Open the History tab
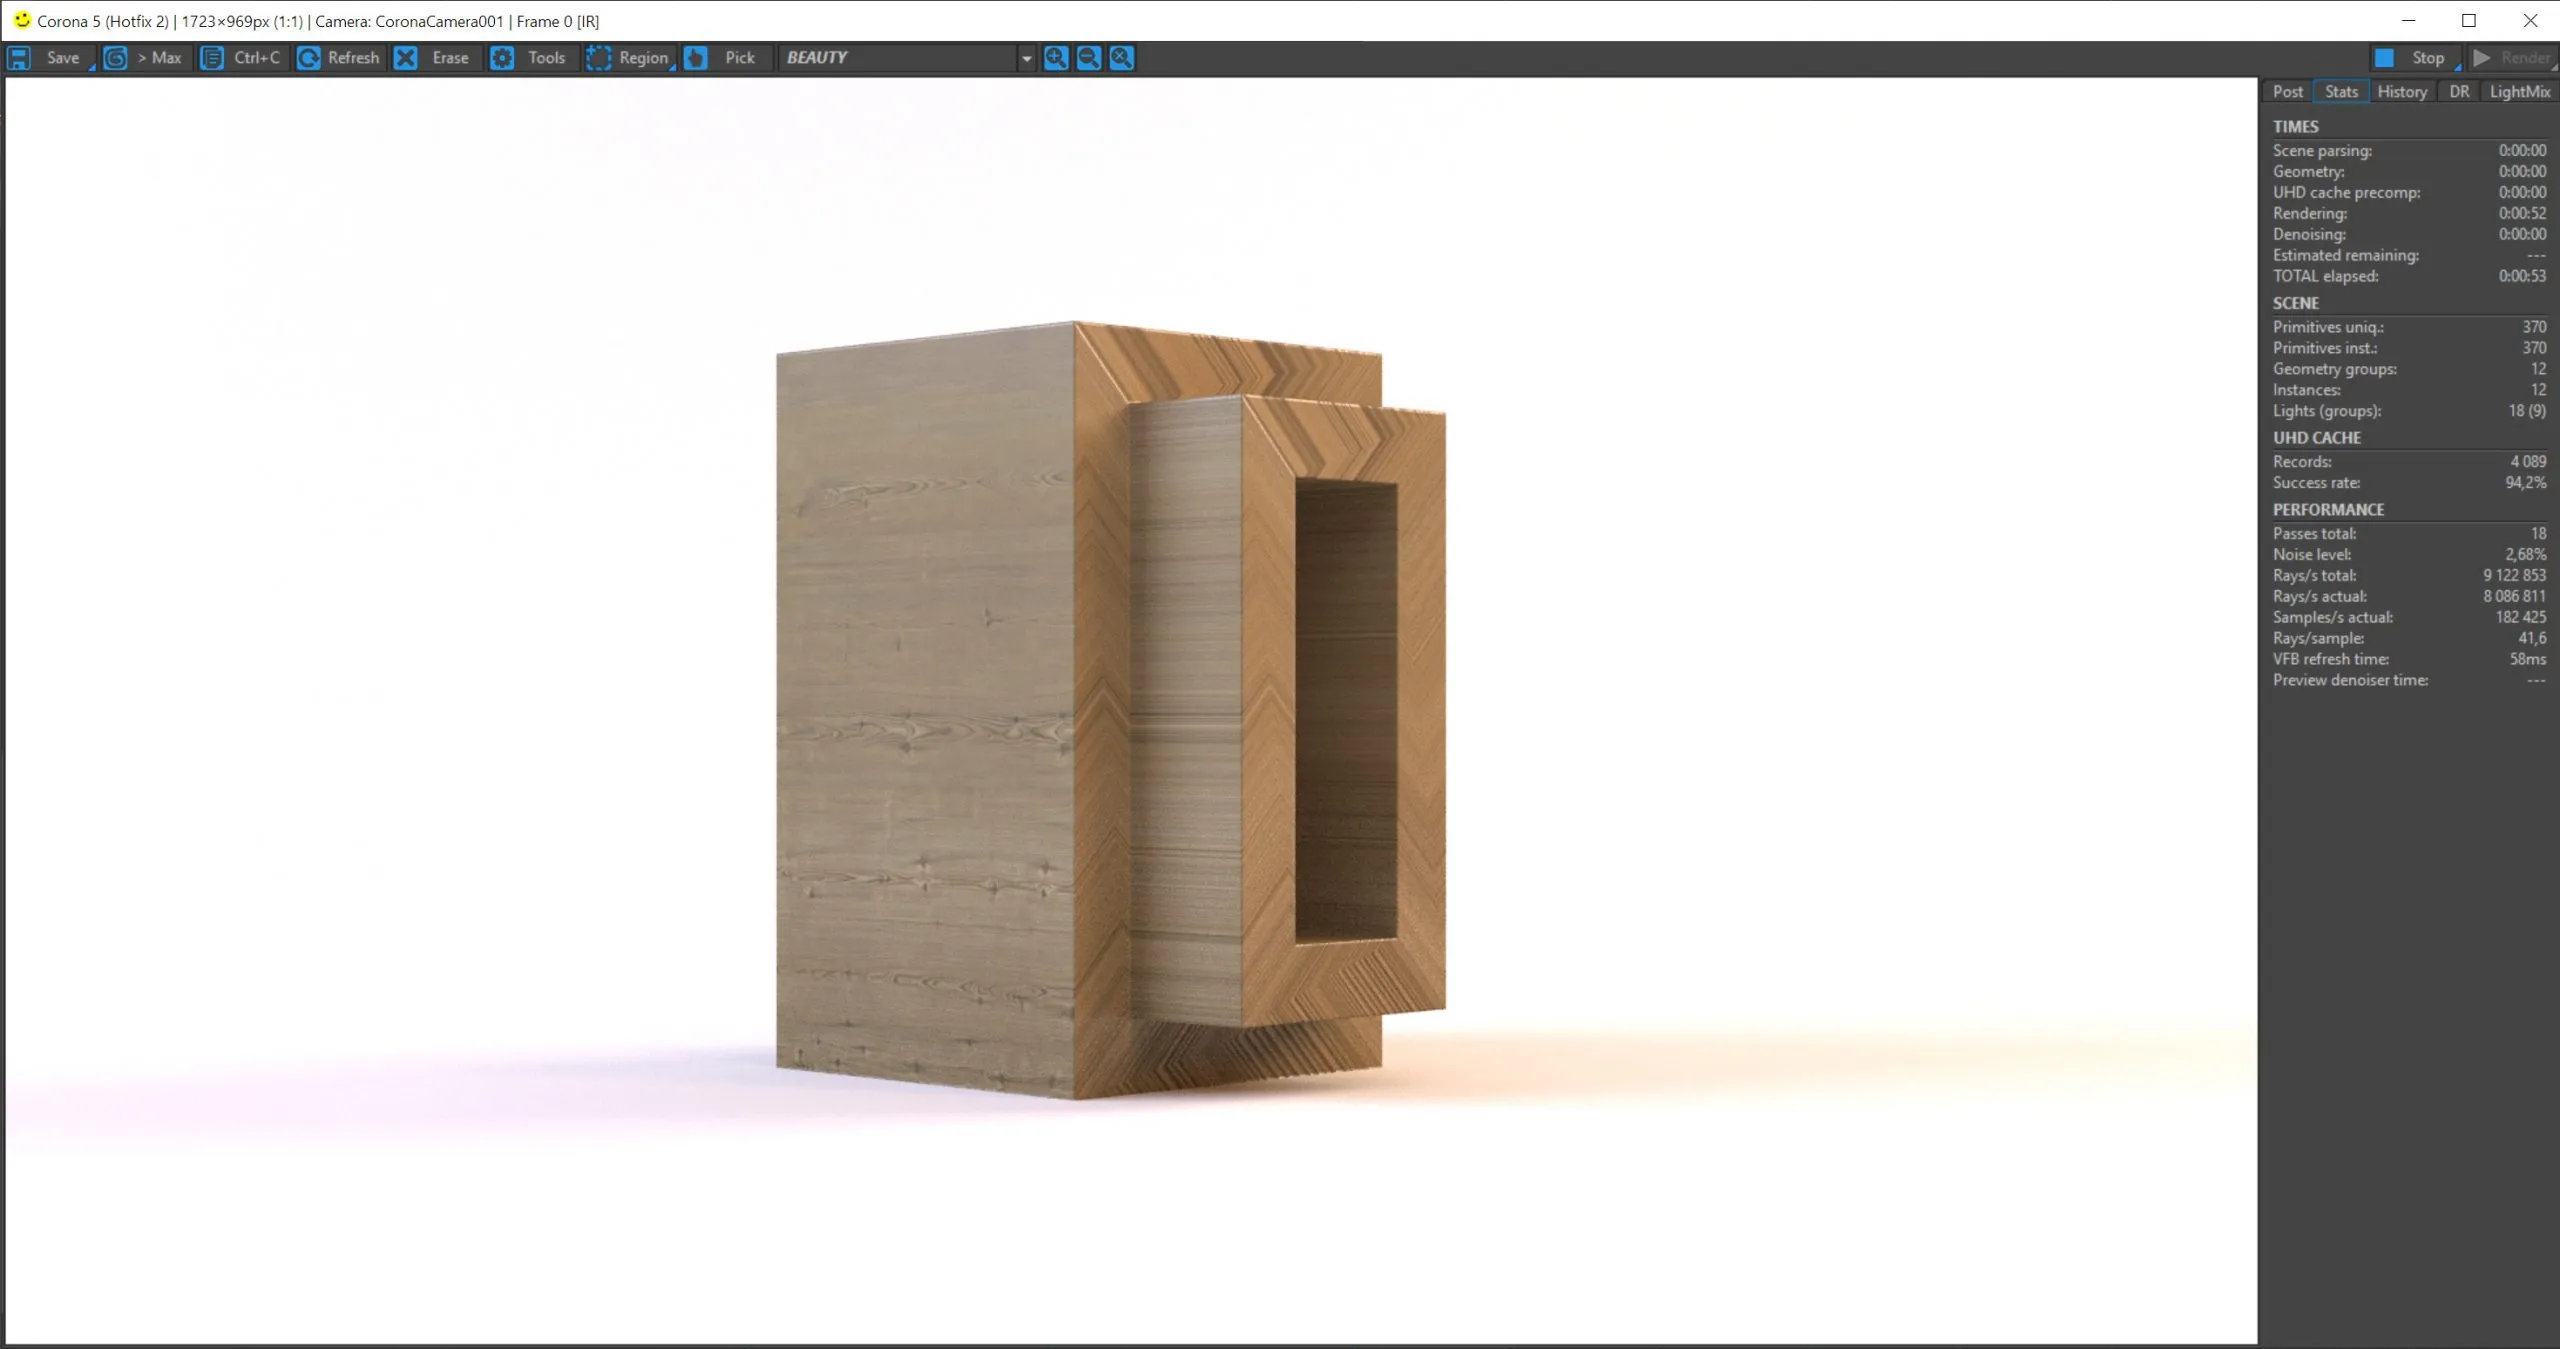The image size is (2560, 1349). pos(2402,92)
